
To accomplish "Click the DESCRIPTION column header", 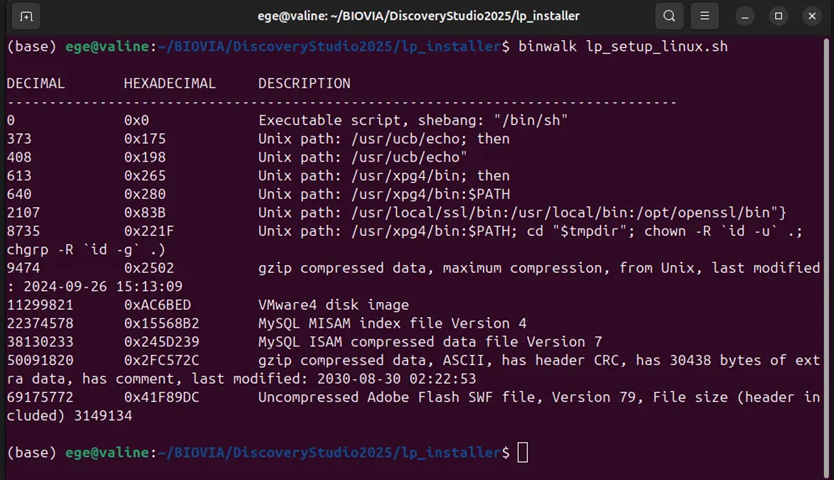I will tap(304, 84).
